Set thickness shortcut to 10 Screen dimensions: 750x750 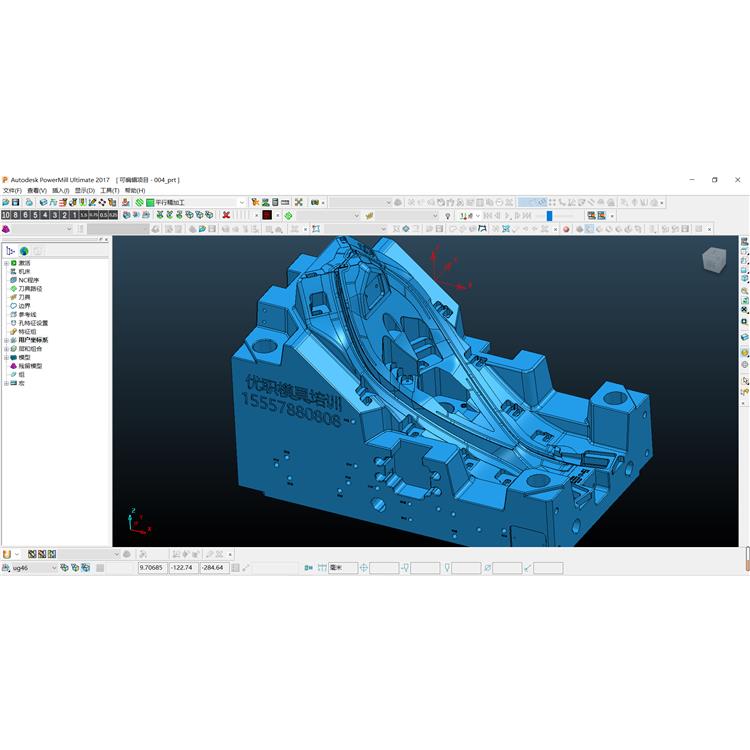click(x=6, y=215)
